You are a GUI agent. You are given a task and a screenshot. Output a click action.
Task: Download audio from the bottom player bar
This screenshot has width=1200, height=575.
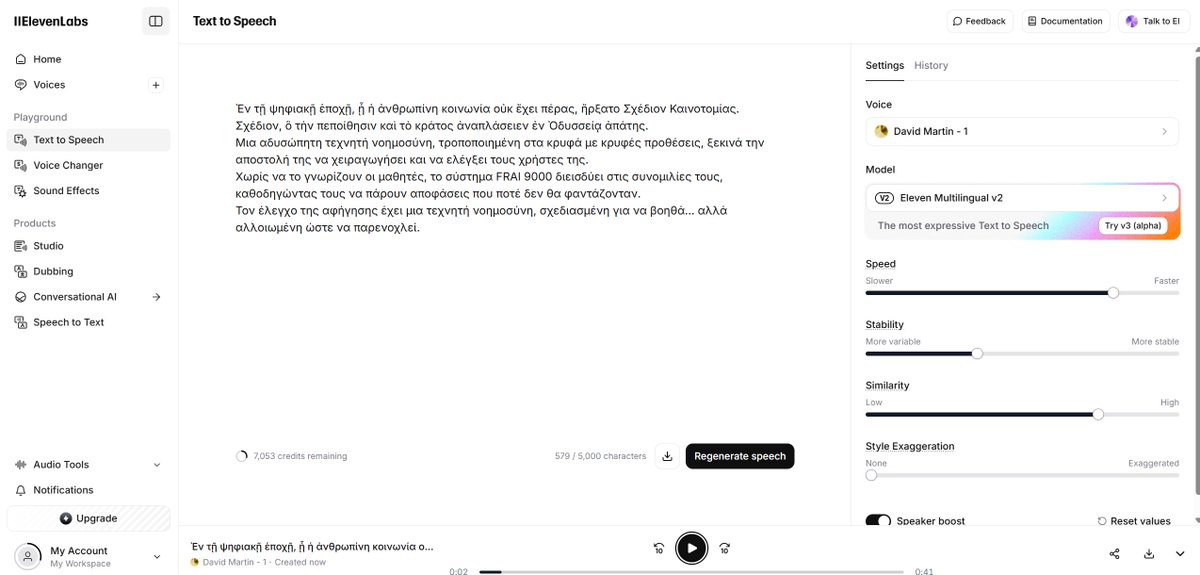click(x=1149, y=554)
